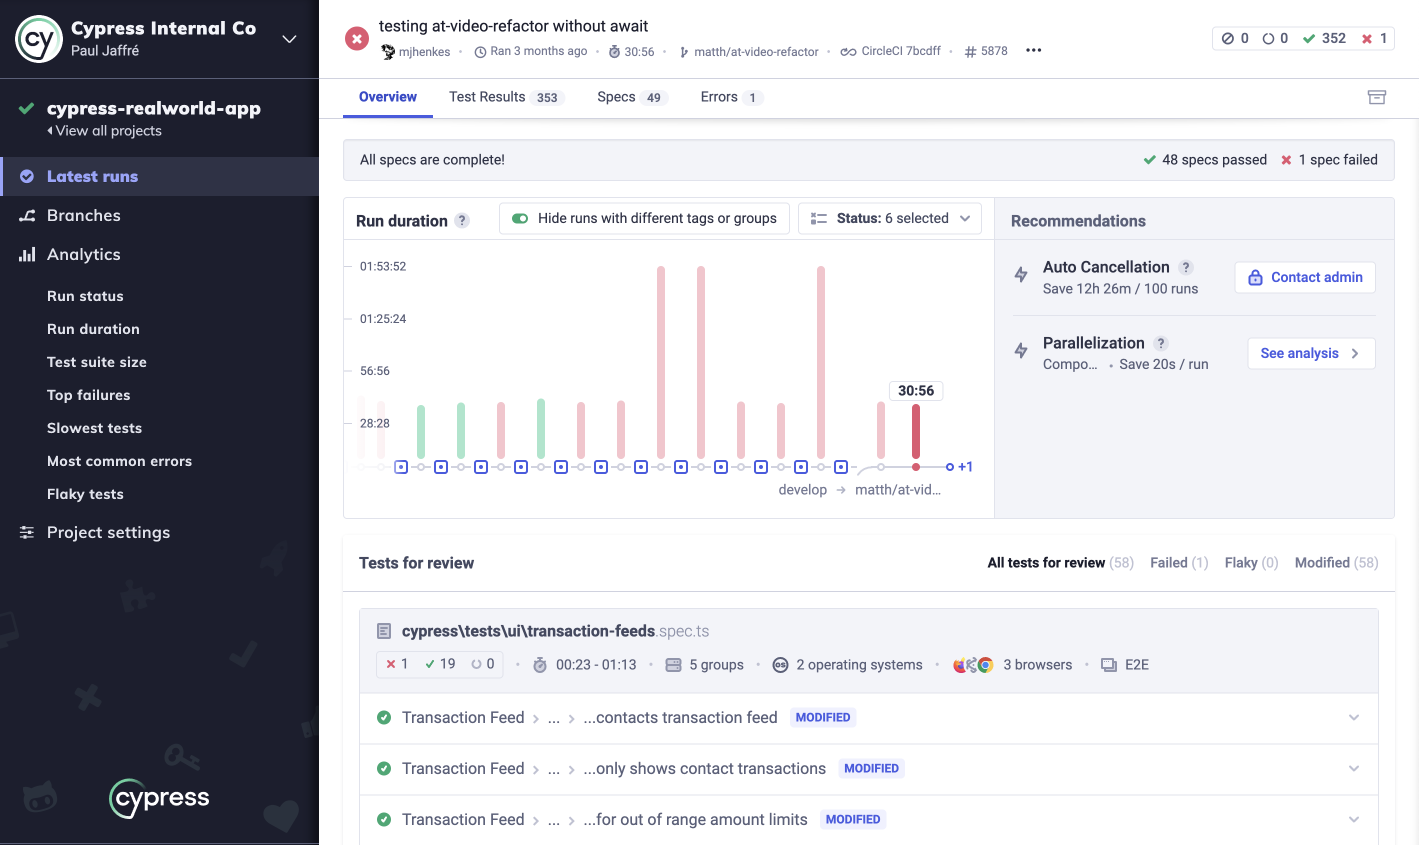
Task: Select the highlighted 30:56 run duration bar
Action: tap(915, 431)
